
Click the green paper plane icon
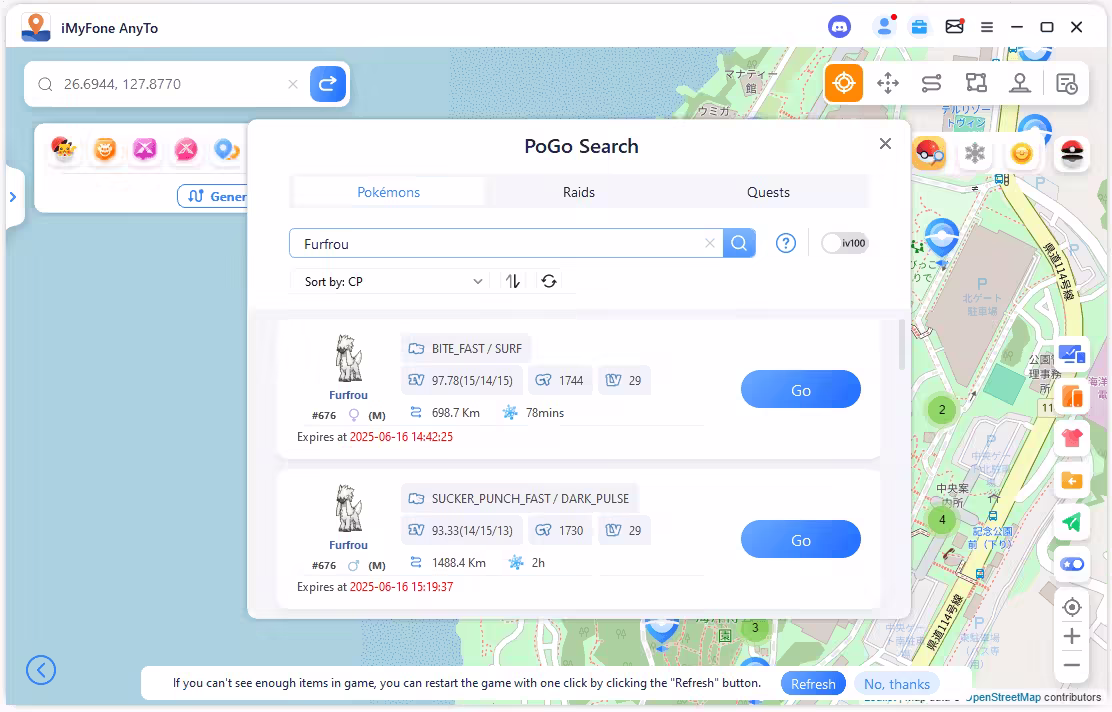1072,523
